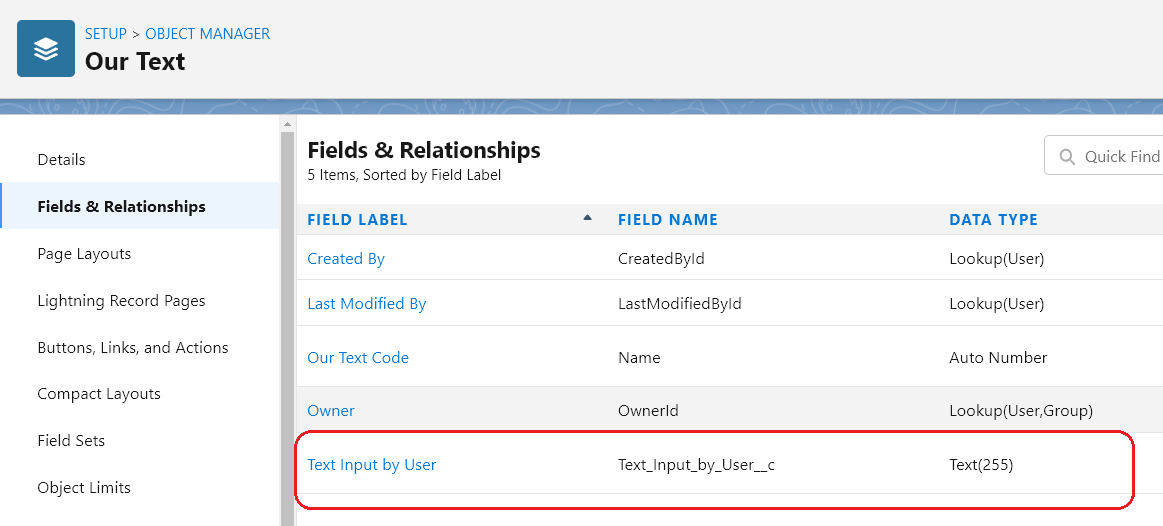Open Lightning Record Pages section
This screenshot has width=1163, height=526.
click(122, 300)
